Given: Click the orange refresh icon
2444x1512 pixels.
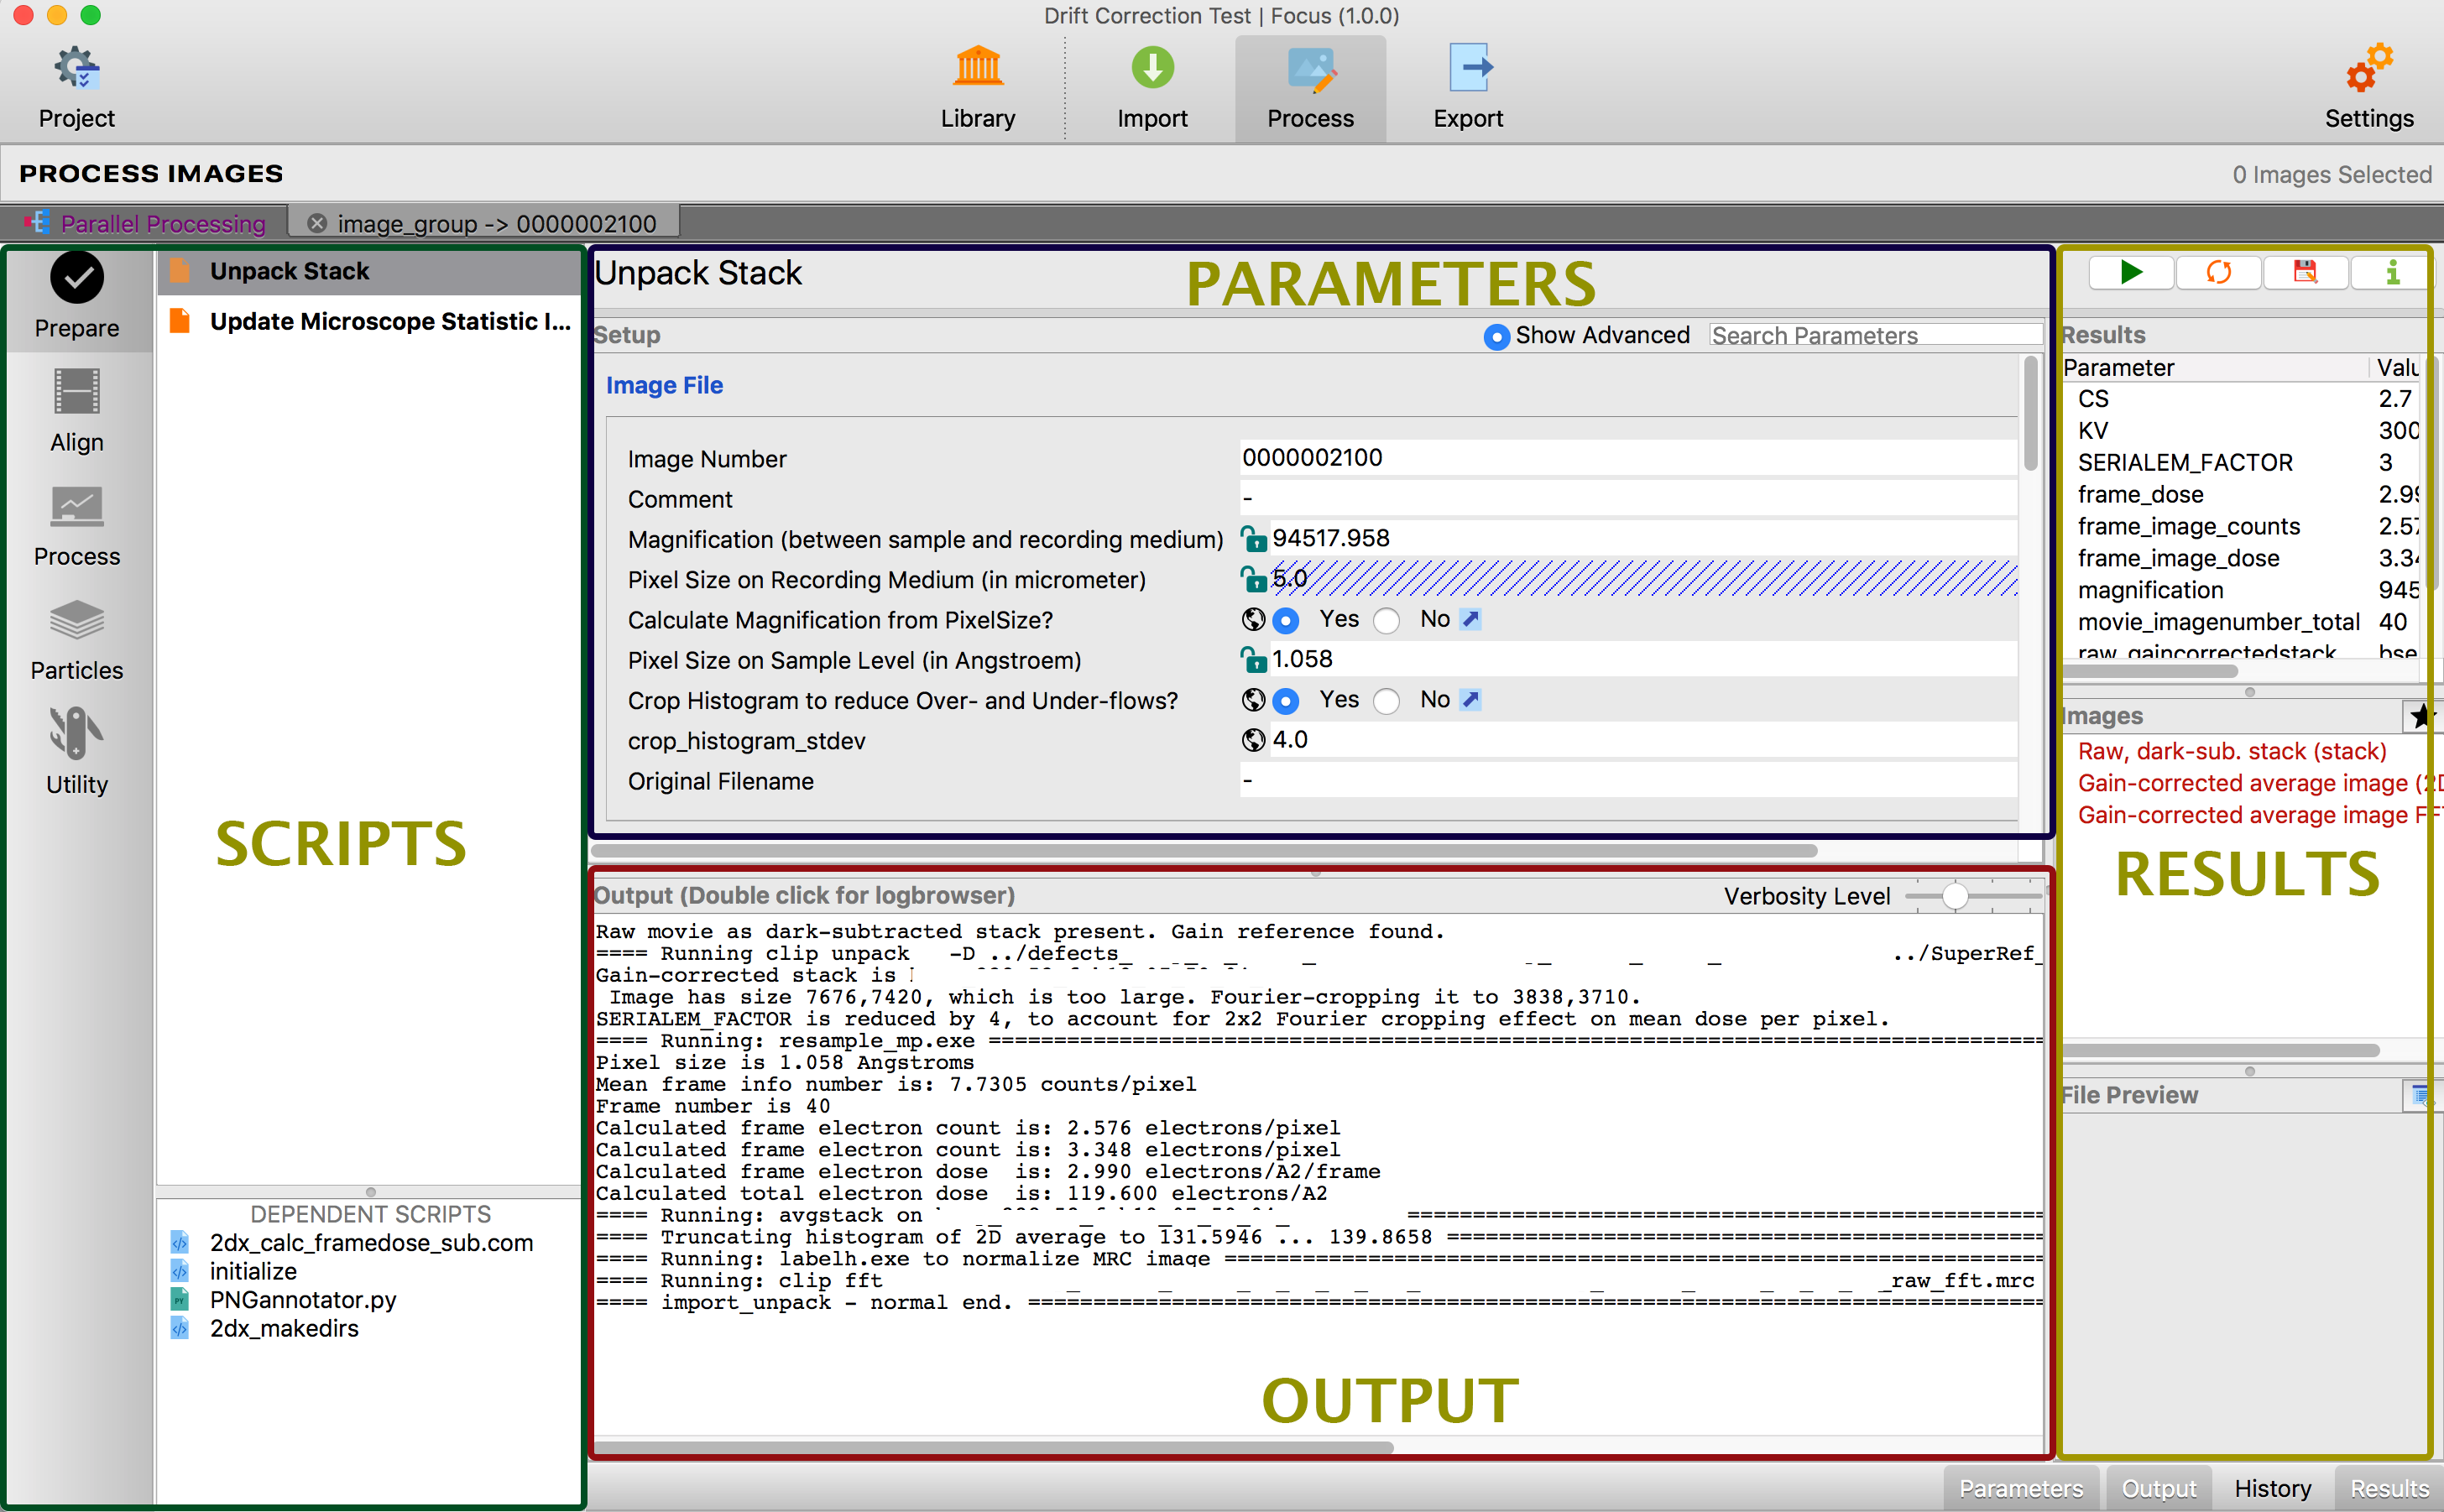Looking at the screenshot, I should [x=2218, y=272].
